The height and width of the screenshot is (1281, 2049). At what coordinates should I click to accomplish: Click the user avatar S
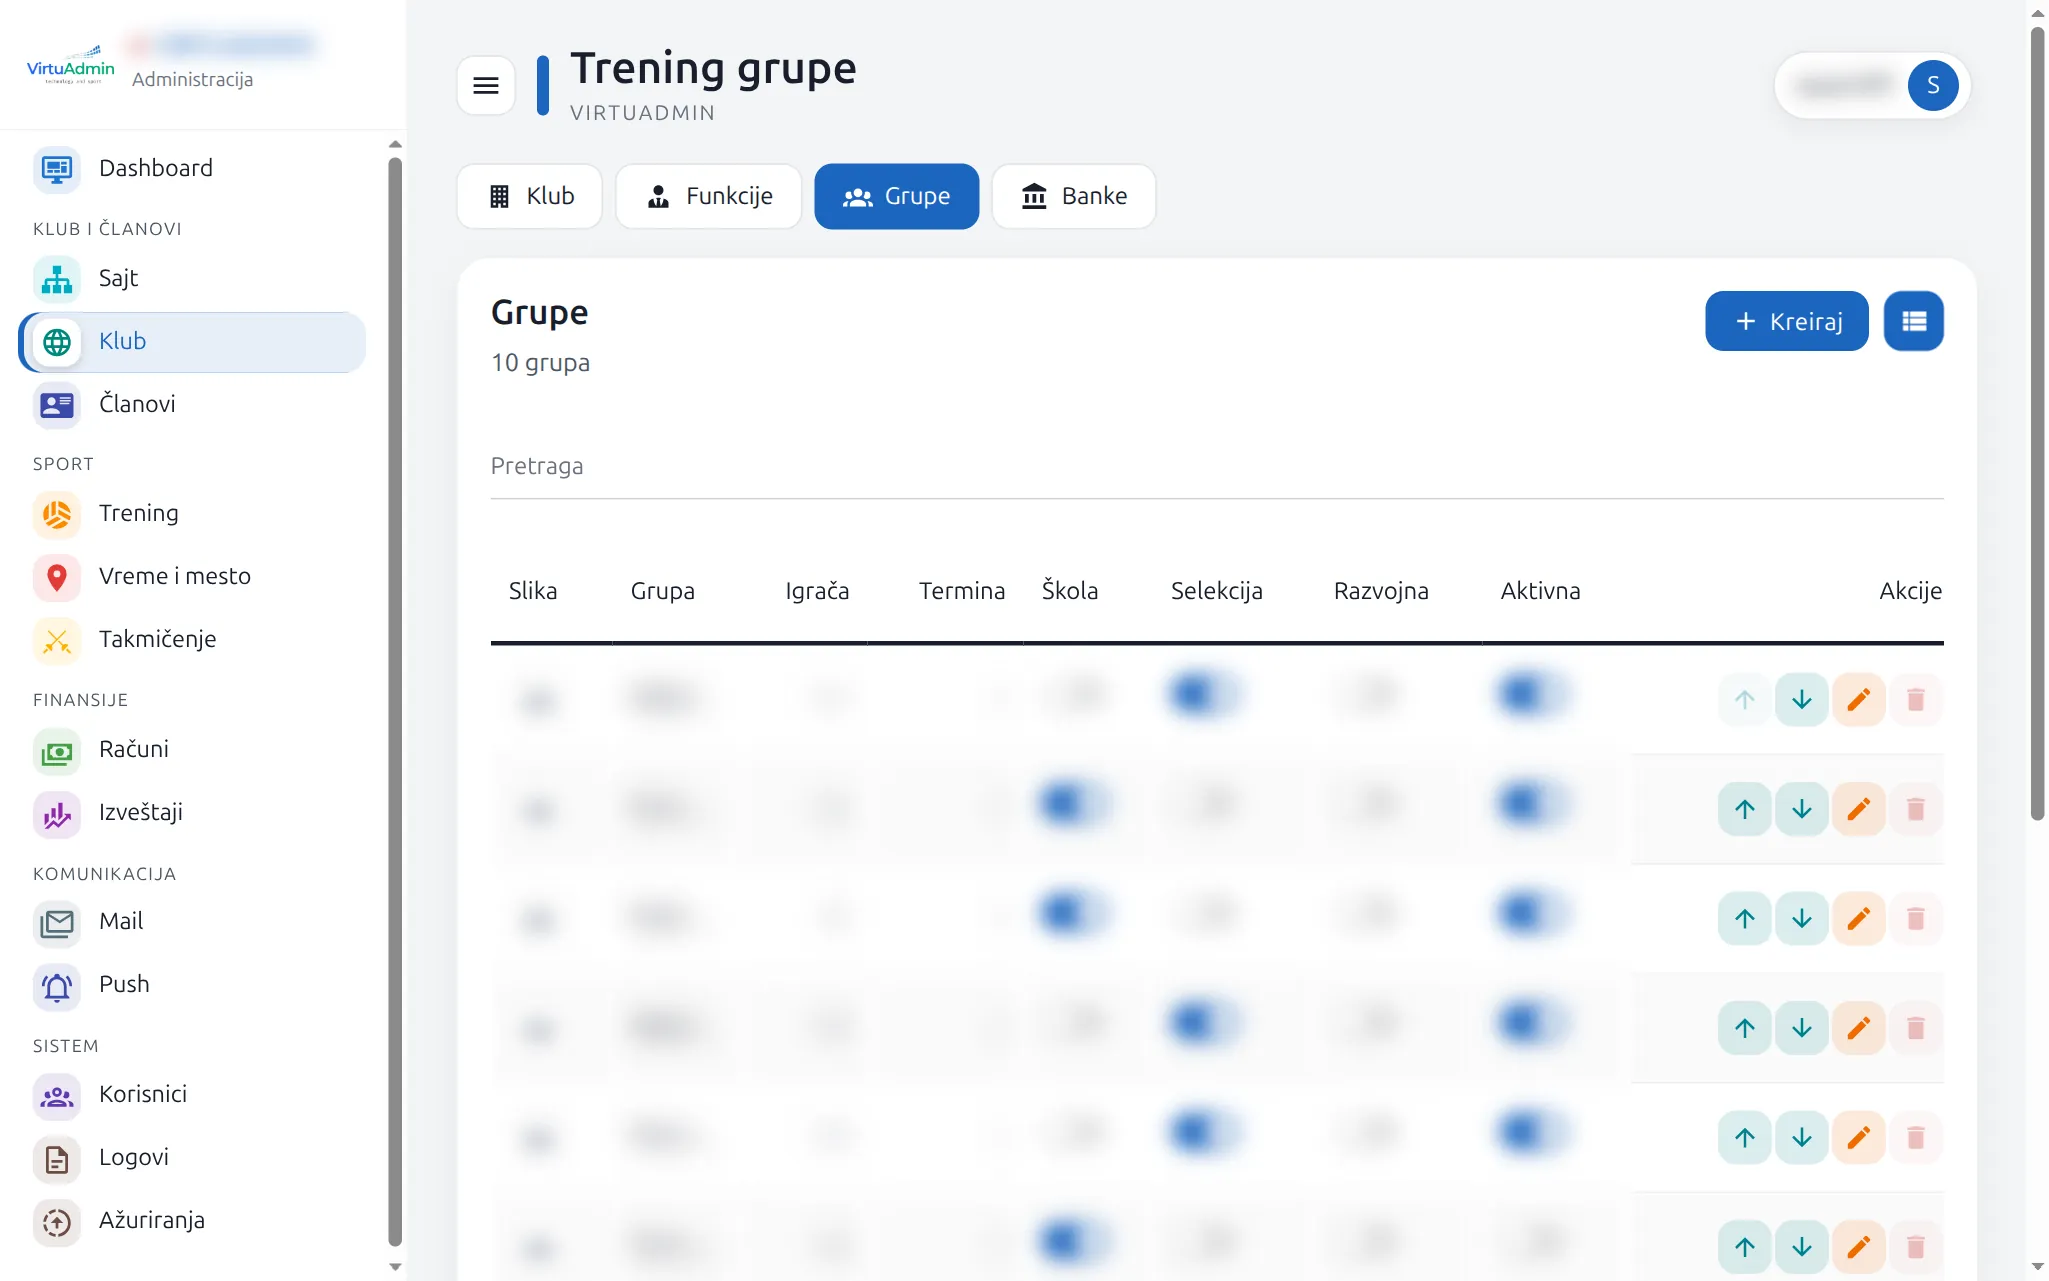point(1932,86)
